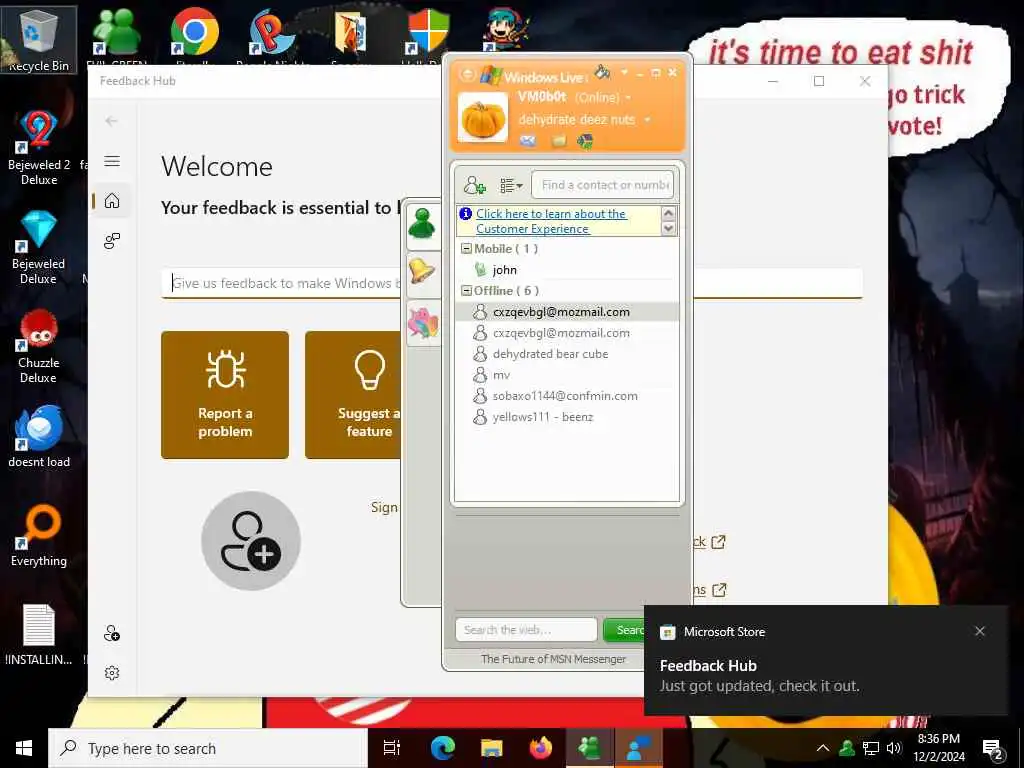
Task: Open the Feedback Hub hamburger menu
Action: 112,161
